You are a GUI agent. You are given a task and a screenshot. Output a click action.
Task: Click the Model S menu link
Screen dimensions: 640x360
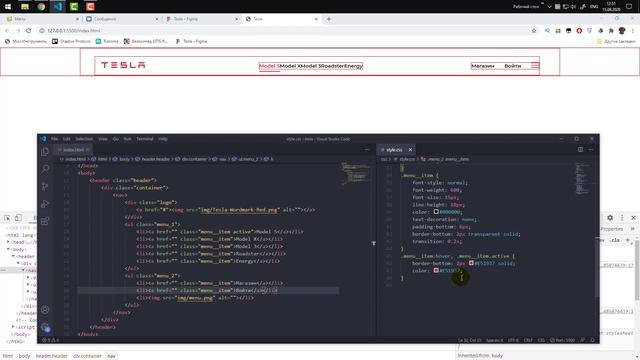coord(269,66)
